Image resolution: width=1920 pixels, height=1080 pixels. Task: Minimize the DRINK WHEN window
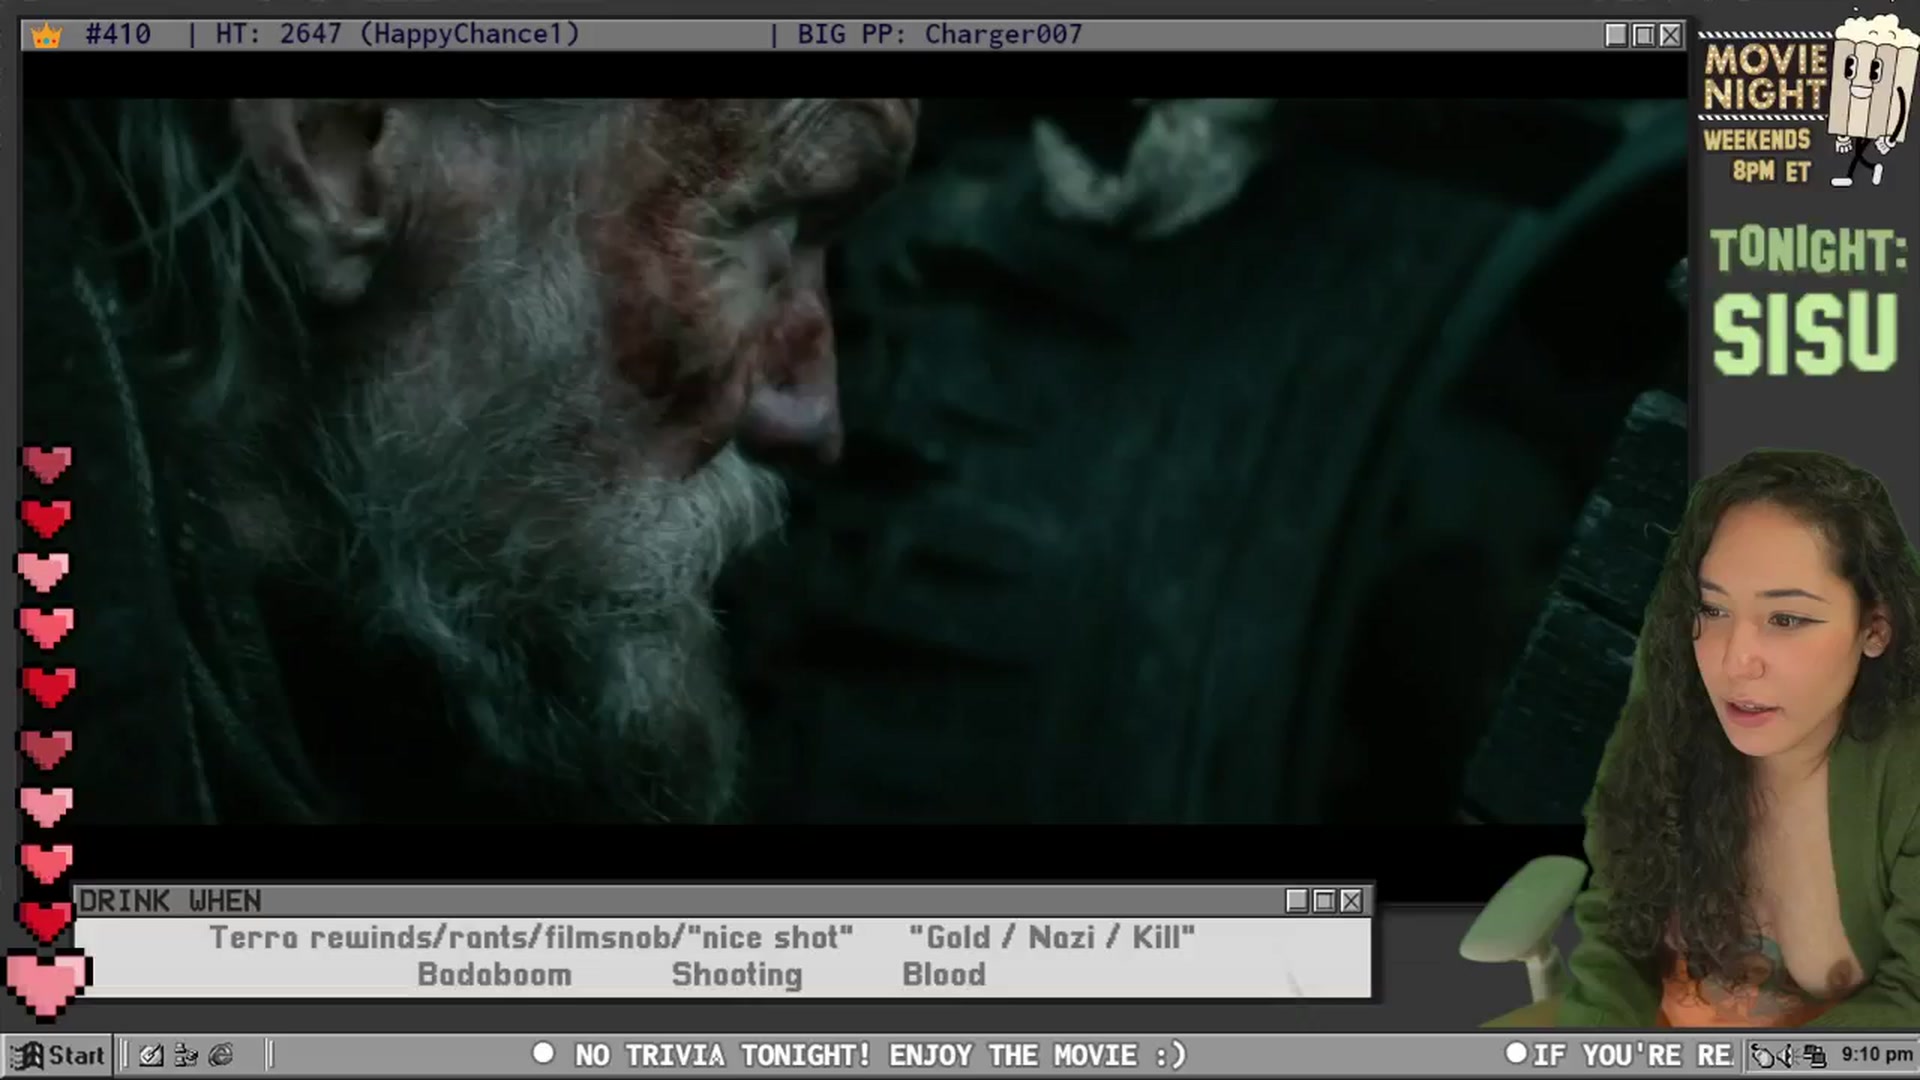[x=1297, y=901]
